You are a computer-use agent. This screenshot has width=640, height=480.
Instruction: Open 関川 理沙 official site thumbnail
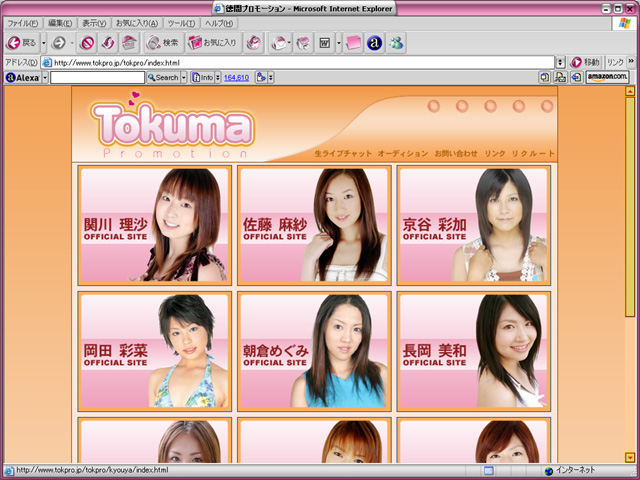point(154,225)
